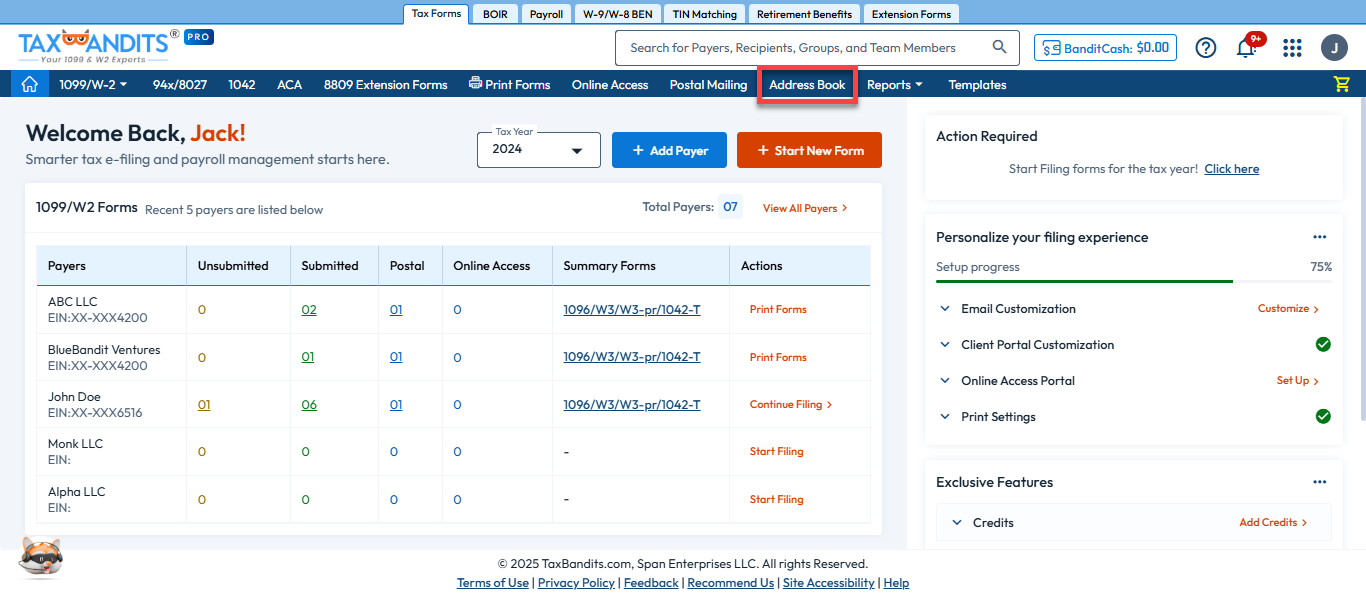Screen dimensions: 1366x599
Task: Open the ACA menu item
Action: (x=290, y=84)
